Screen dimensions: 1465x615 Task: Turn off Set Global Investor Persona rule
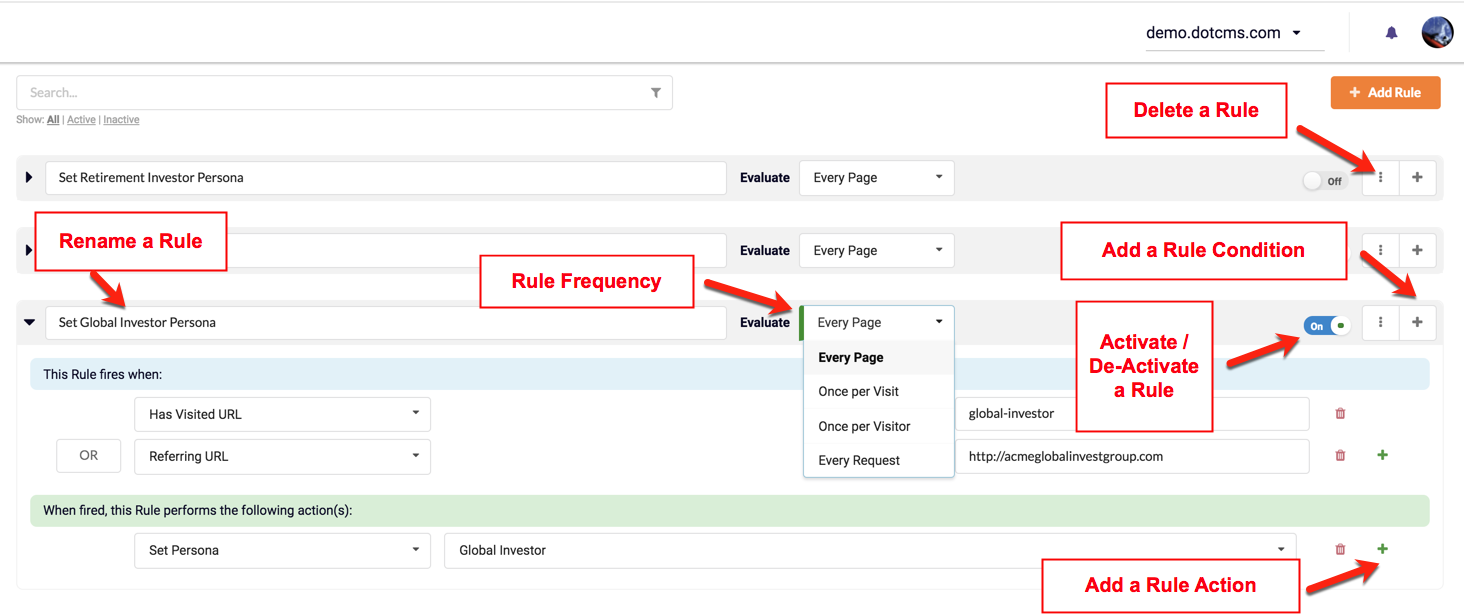pyautogui.click(x=1326, y=325)
